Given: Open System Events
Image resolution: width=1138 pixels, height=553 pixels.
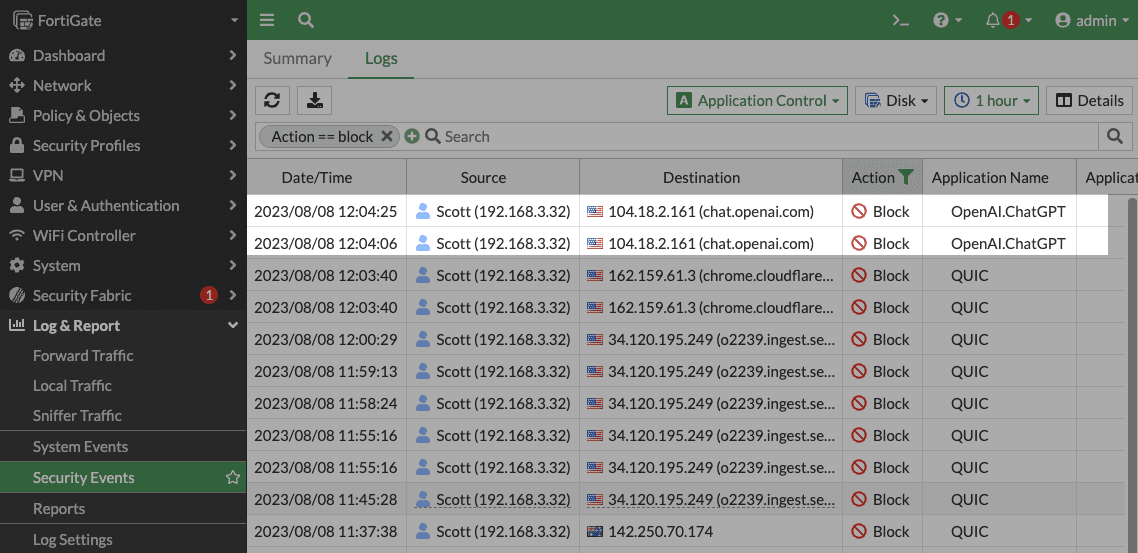Looking at the screenshot, I should tap(80, 446).
